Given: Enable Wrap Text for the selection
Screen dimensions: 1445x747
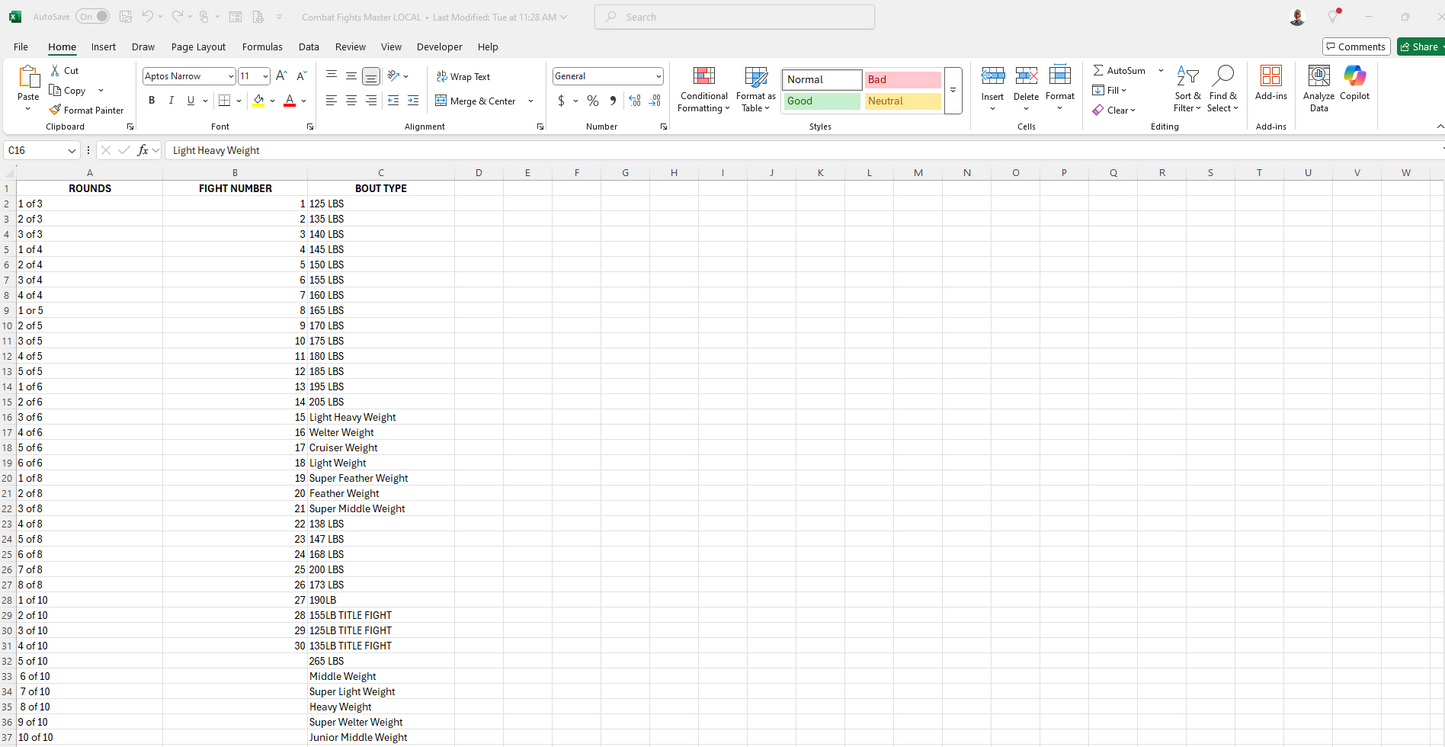Looking at the screenshot, I should coord(463,76).
